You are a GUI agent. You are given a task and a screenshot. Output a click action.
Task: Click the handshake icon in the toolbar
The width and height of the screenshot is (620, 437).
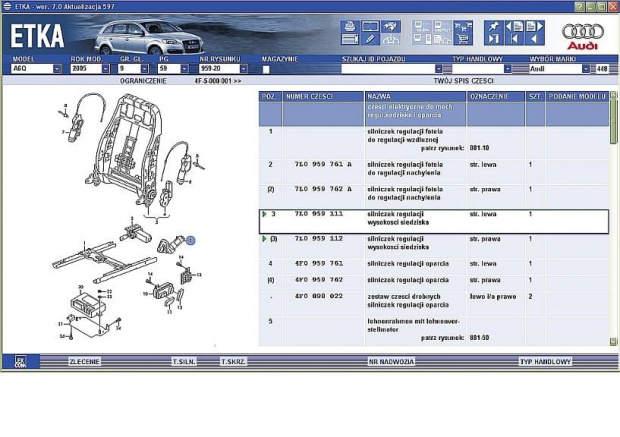click(x=391, y=26)
